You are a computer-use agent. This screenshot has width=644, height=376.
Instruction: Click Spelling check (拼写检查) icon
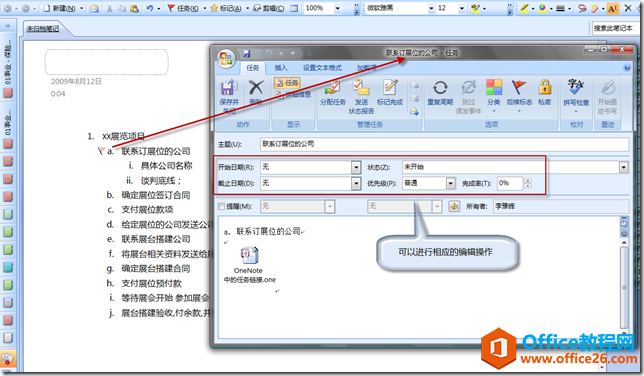click(x=576, y=87)
